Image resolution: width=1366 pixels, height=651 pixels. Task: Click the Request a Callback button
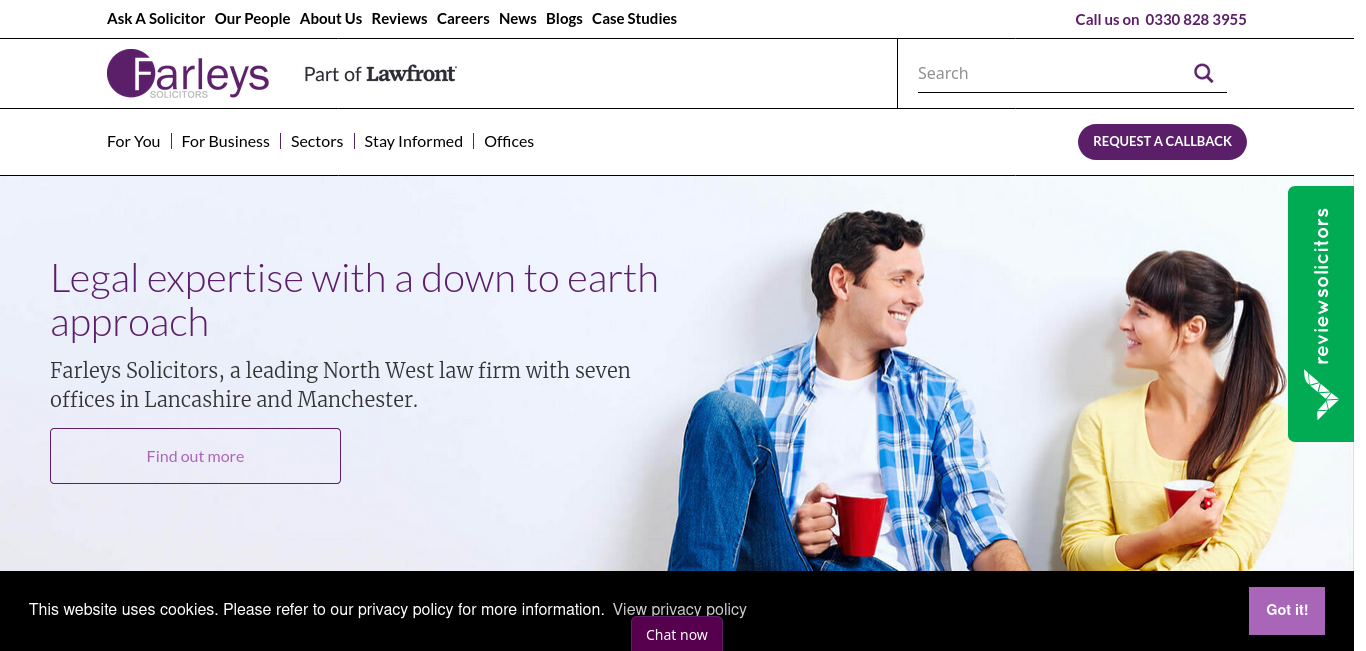coord(1162,142)
